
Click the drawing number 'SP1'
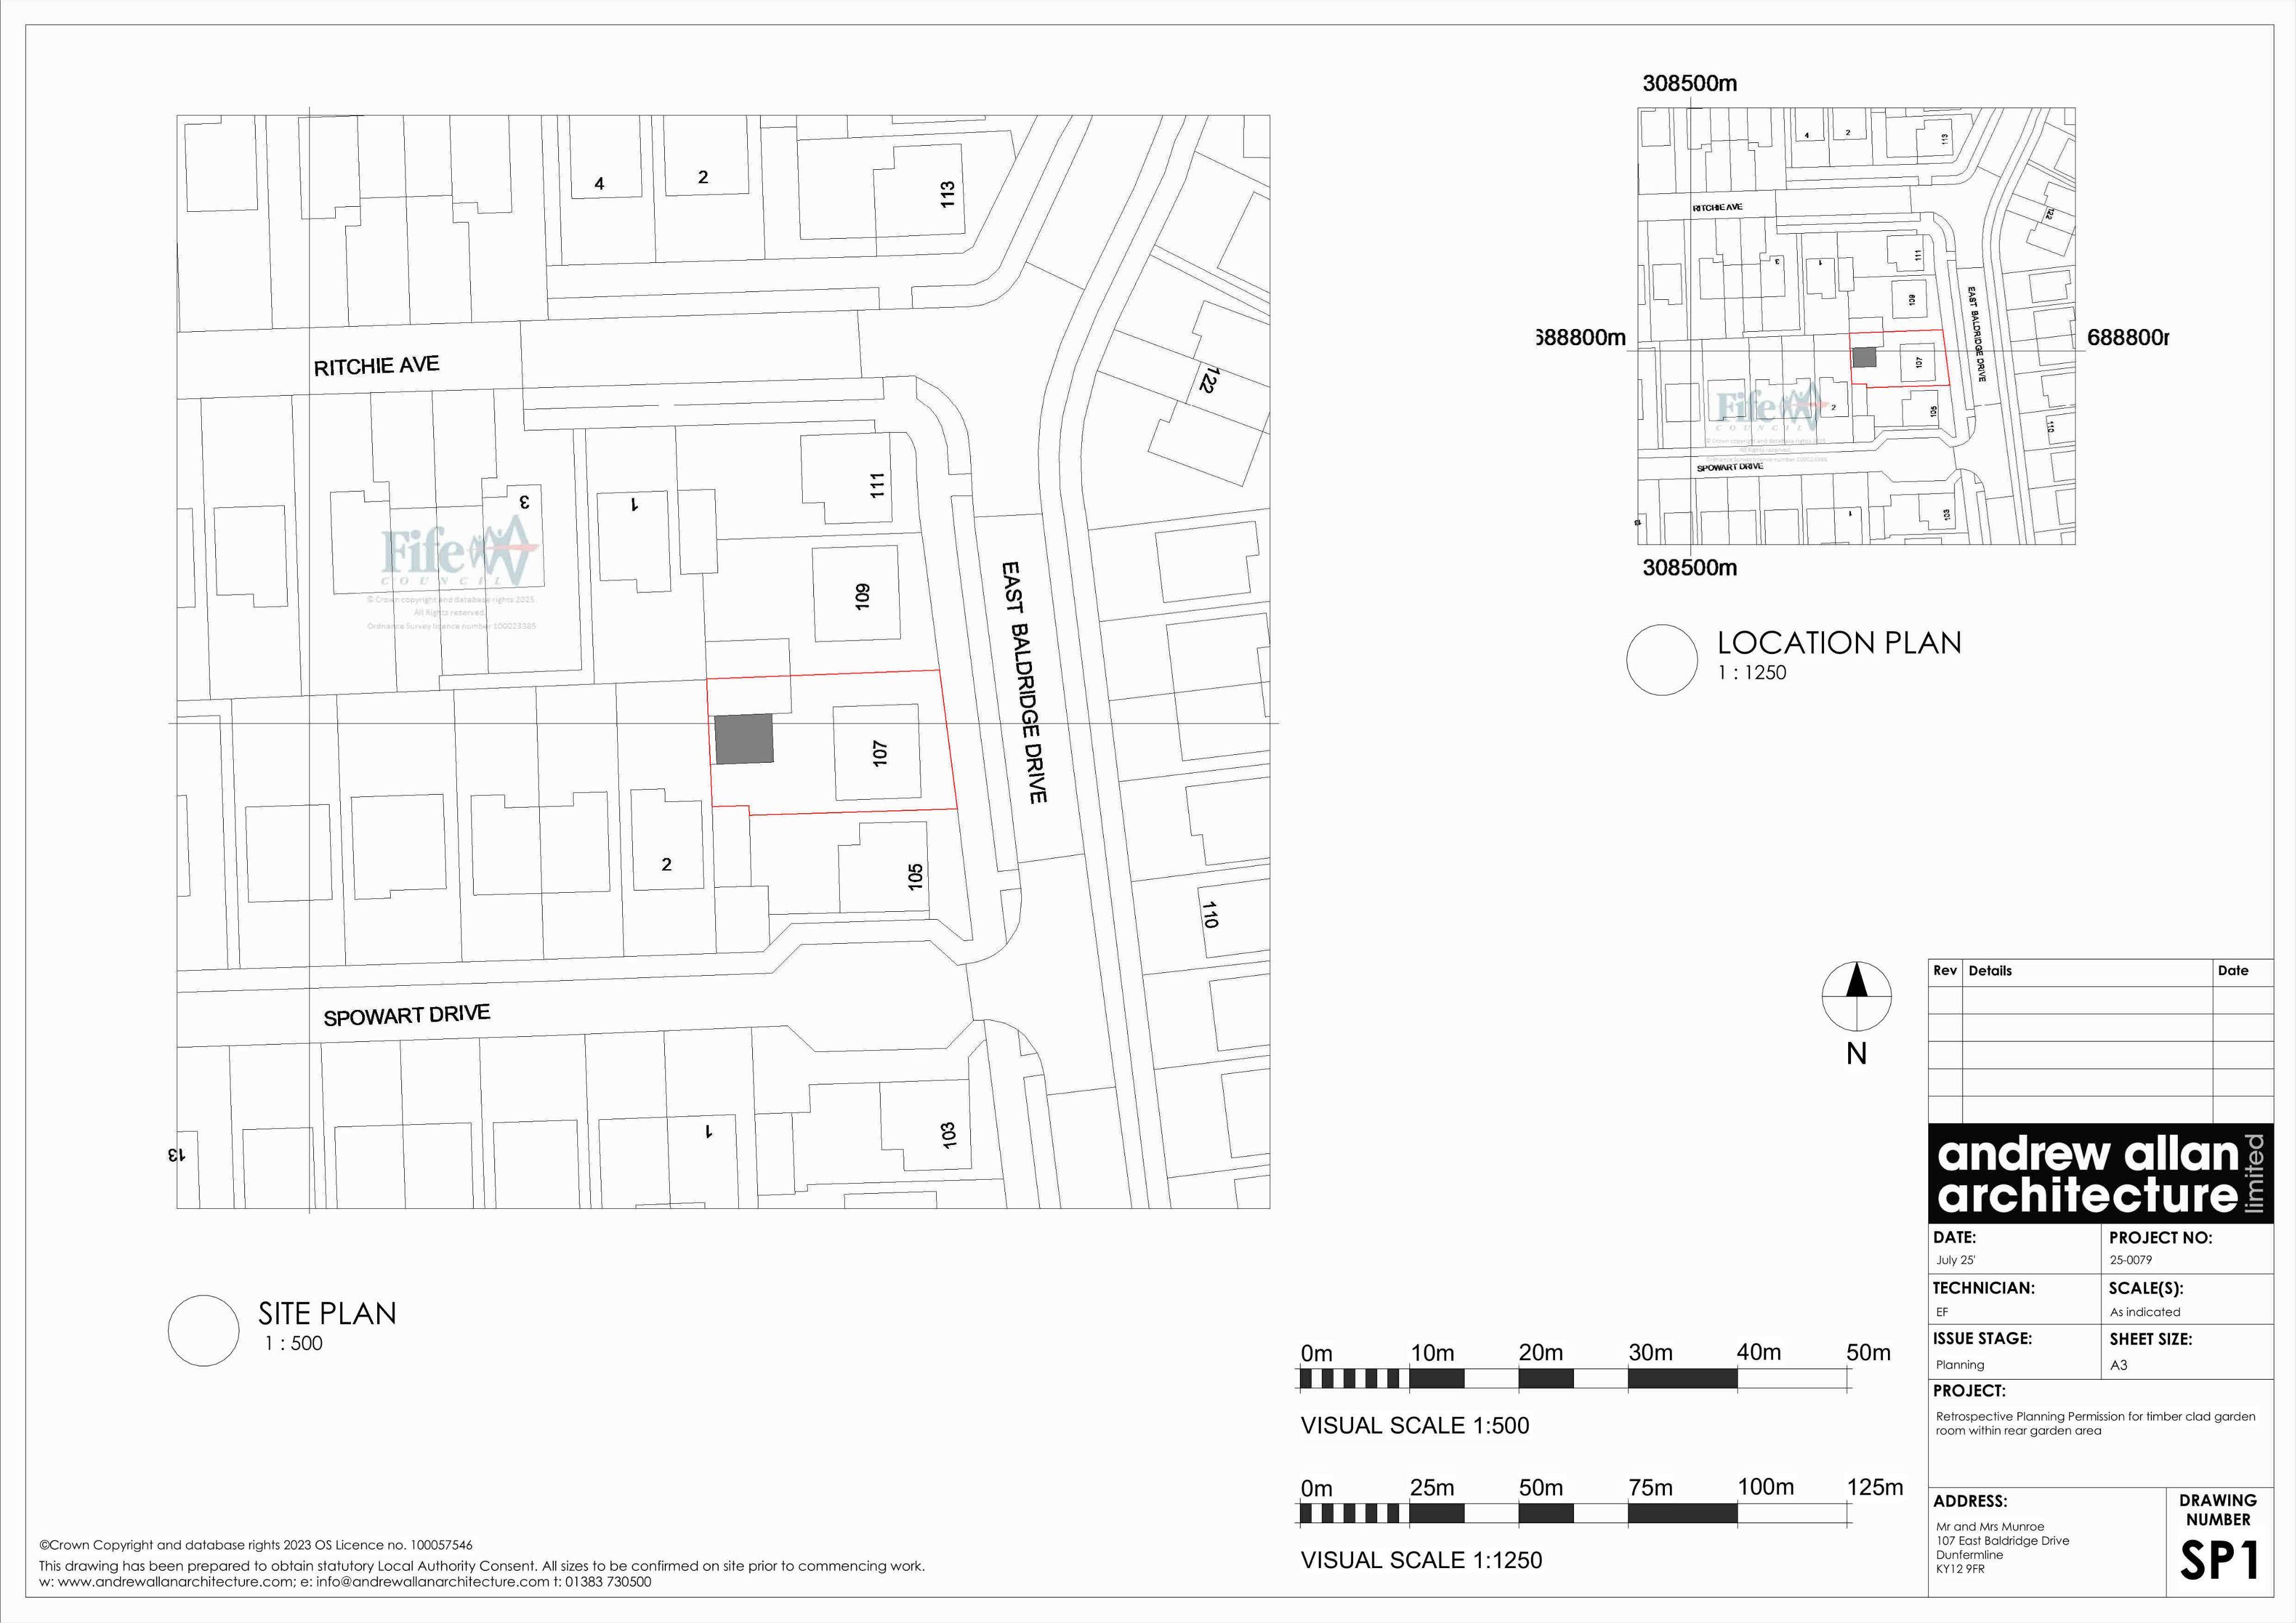pos(2220,1561)
